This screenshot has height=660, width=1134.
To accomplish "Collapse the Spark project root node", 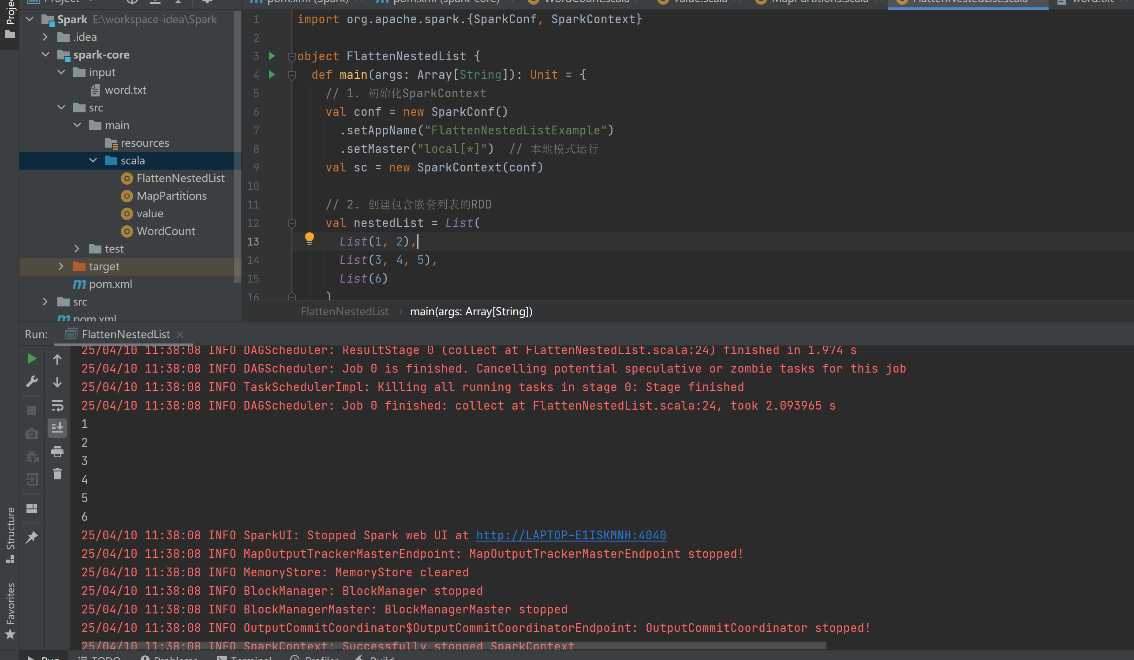I will pyautogui.click(x=30, y=20).
